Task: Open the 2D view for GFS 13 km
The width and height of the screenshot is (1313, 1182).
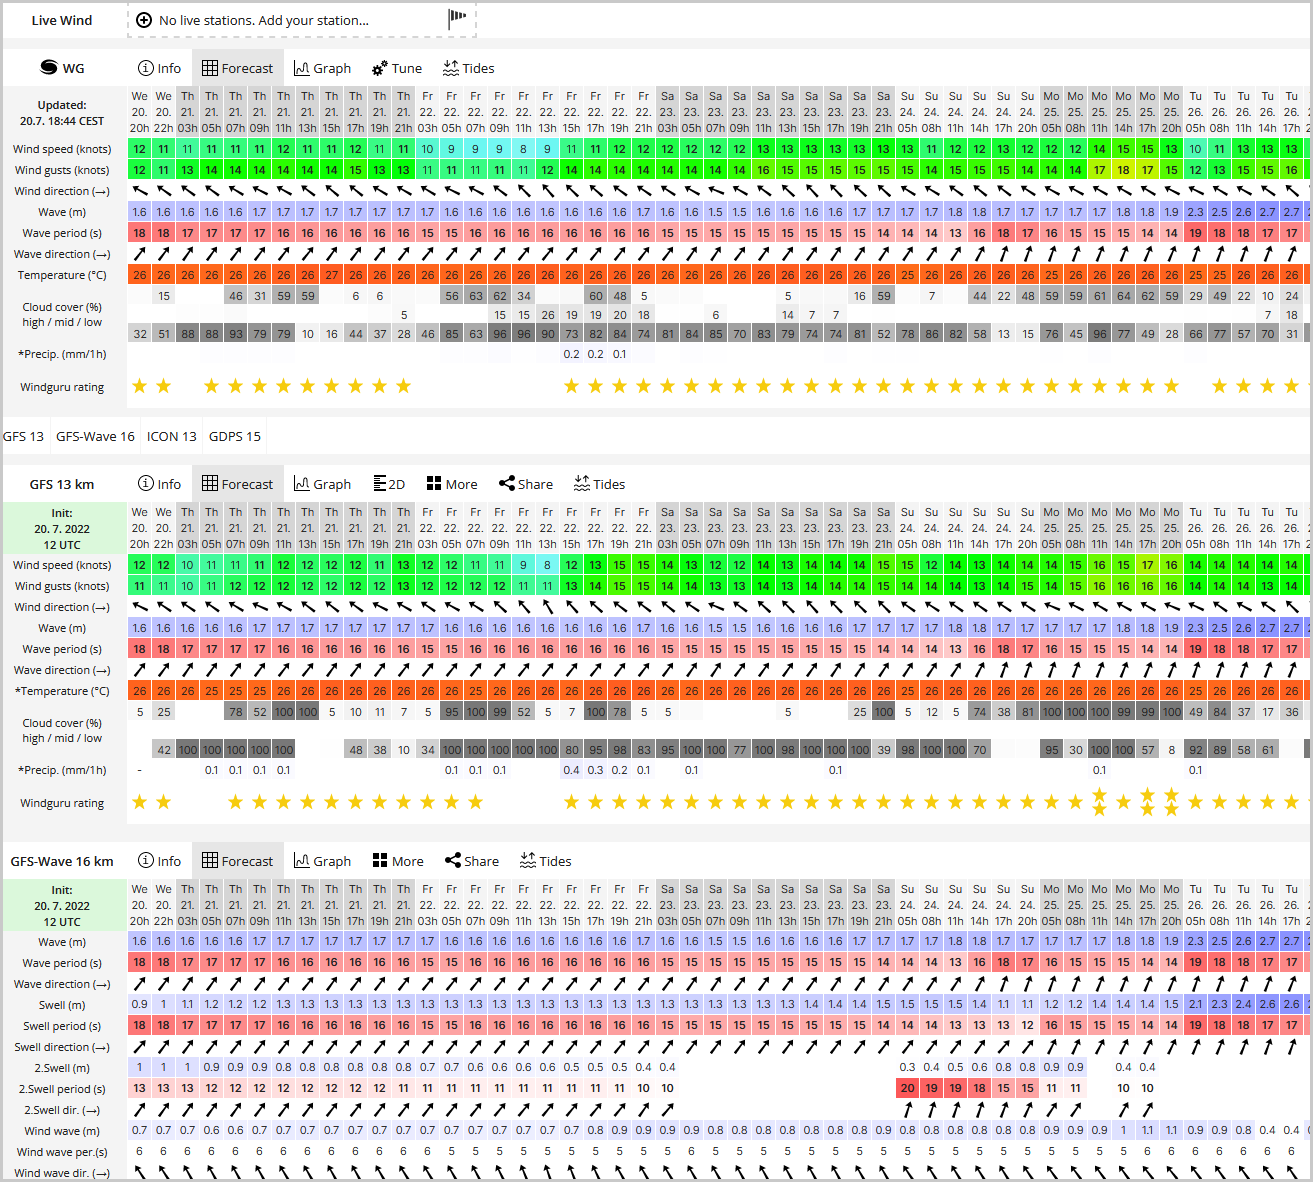Action: coord(389,484)
